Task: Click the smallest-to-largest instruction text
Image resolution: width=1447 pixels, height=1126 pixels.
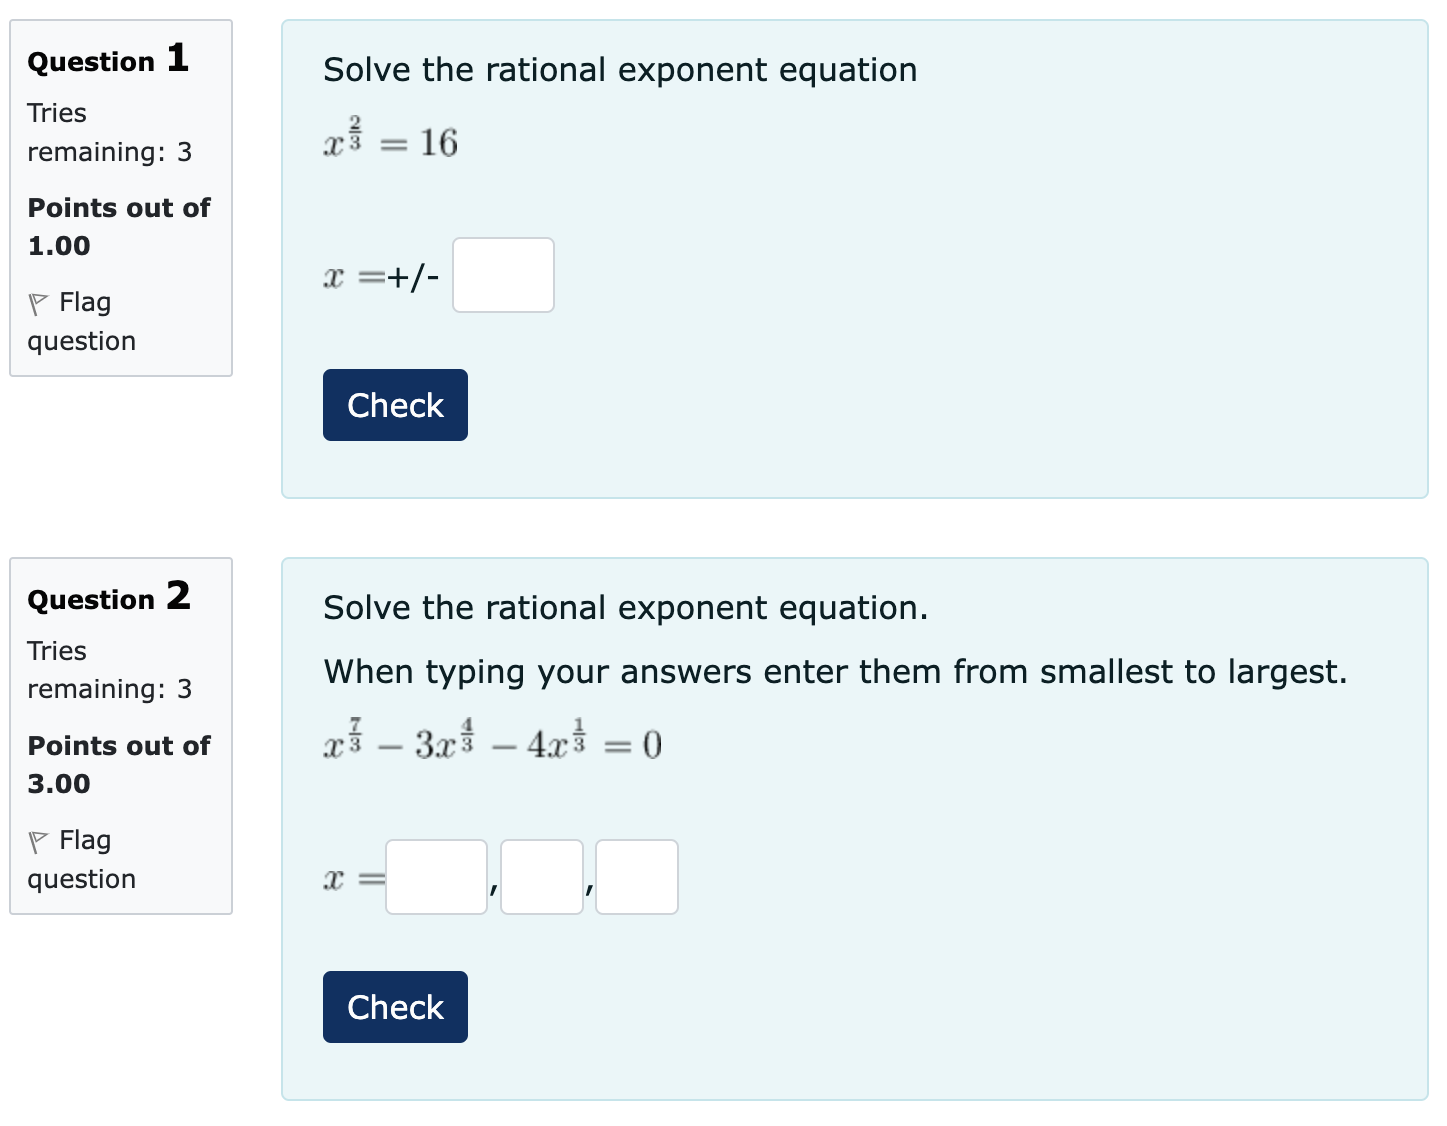Action: click(x=835, y=672)
